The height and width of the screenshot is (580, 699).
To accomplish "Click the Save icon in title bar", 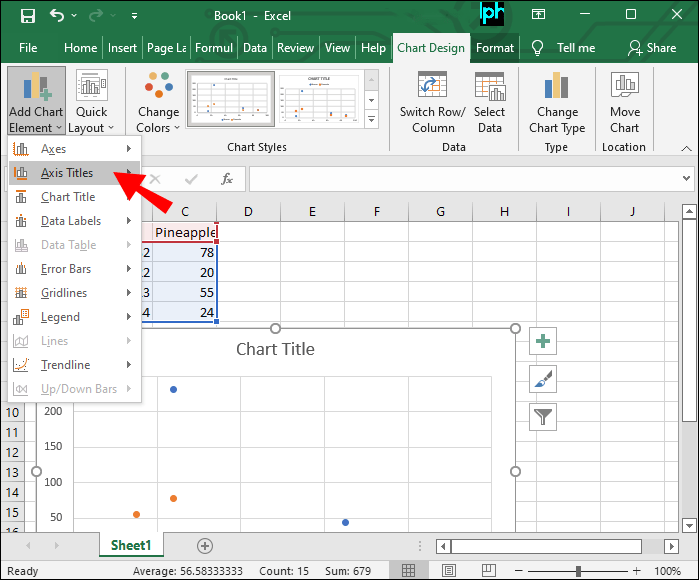I will coord(27,16).
